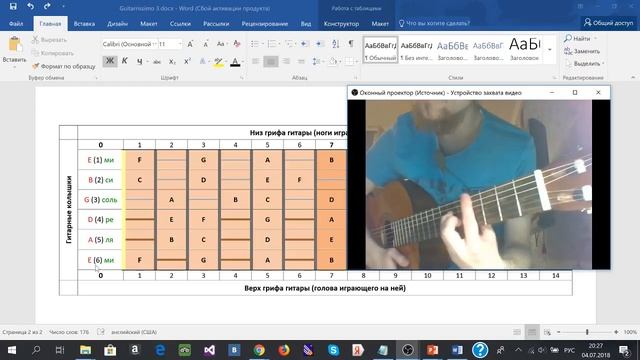Toggle center alignment
640x360 pixels.
(271, 62)
